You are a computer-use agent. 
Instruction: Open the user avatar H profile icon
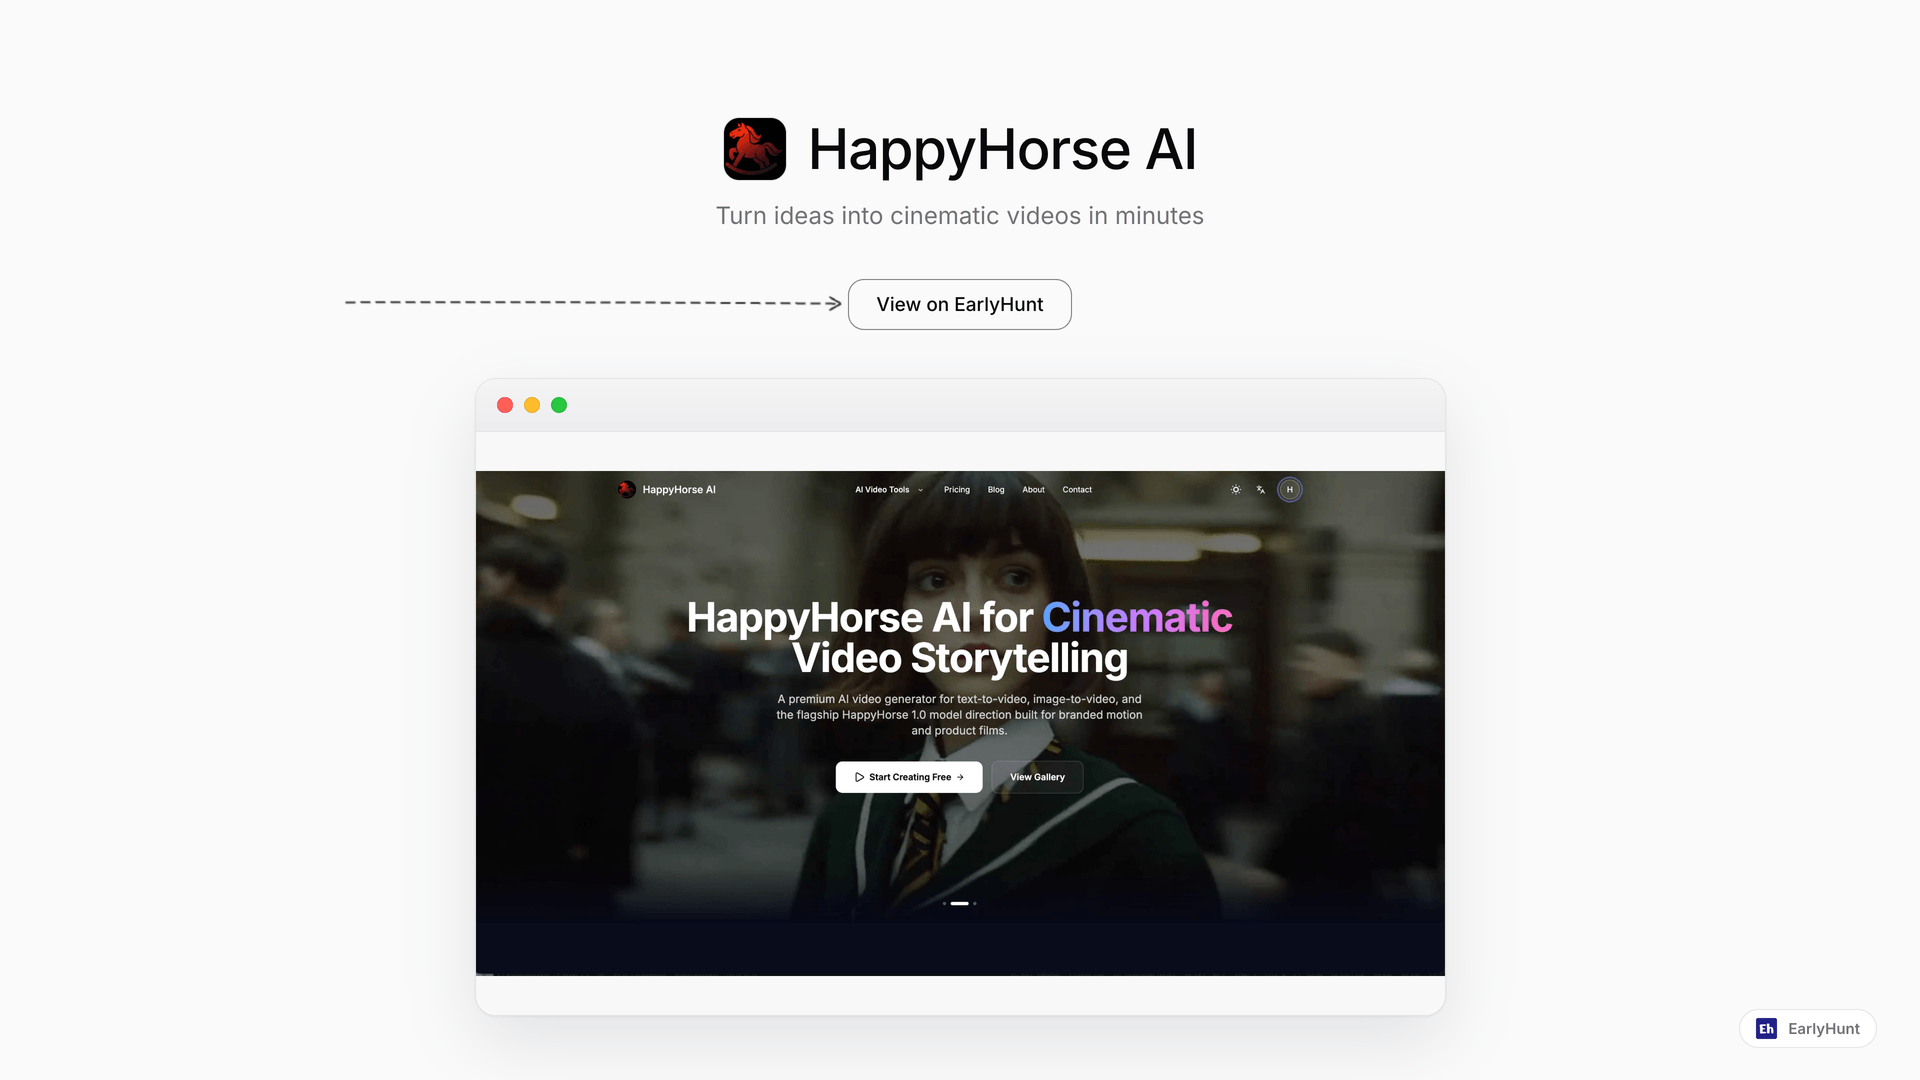[1289, 489]
